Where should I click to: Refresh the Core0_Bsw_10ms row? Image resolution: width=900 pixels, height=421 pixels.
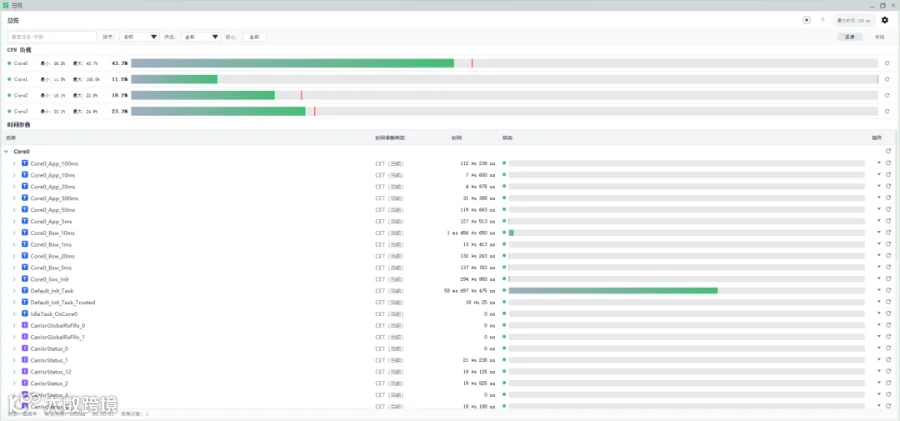tap(888, 233)
